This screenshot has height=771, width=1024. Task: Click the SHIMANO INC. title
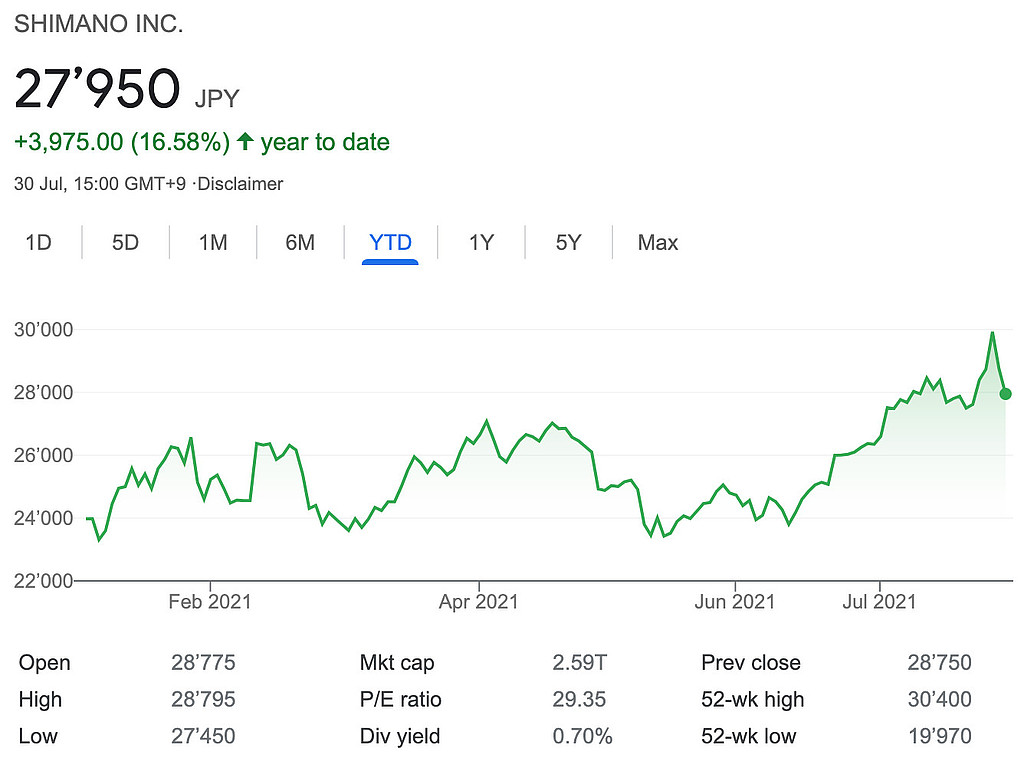tap(98, 26)
